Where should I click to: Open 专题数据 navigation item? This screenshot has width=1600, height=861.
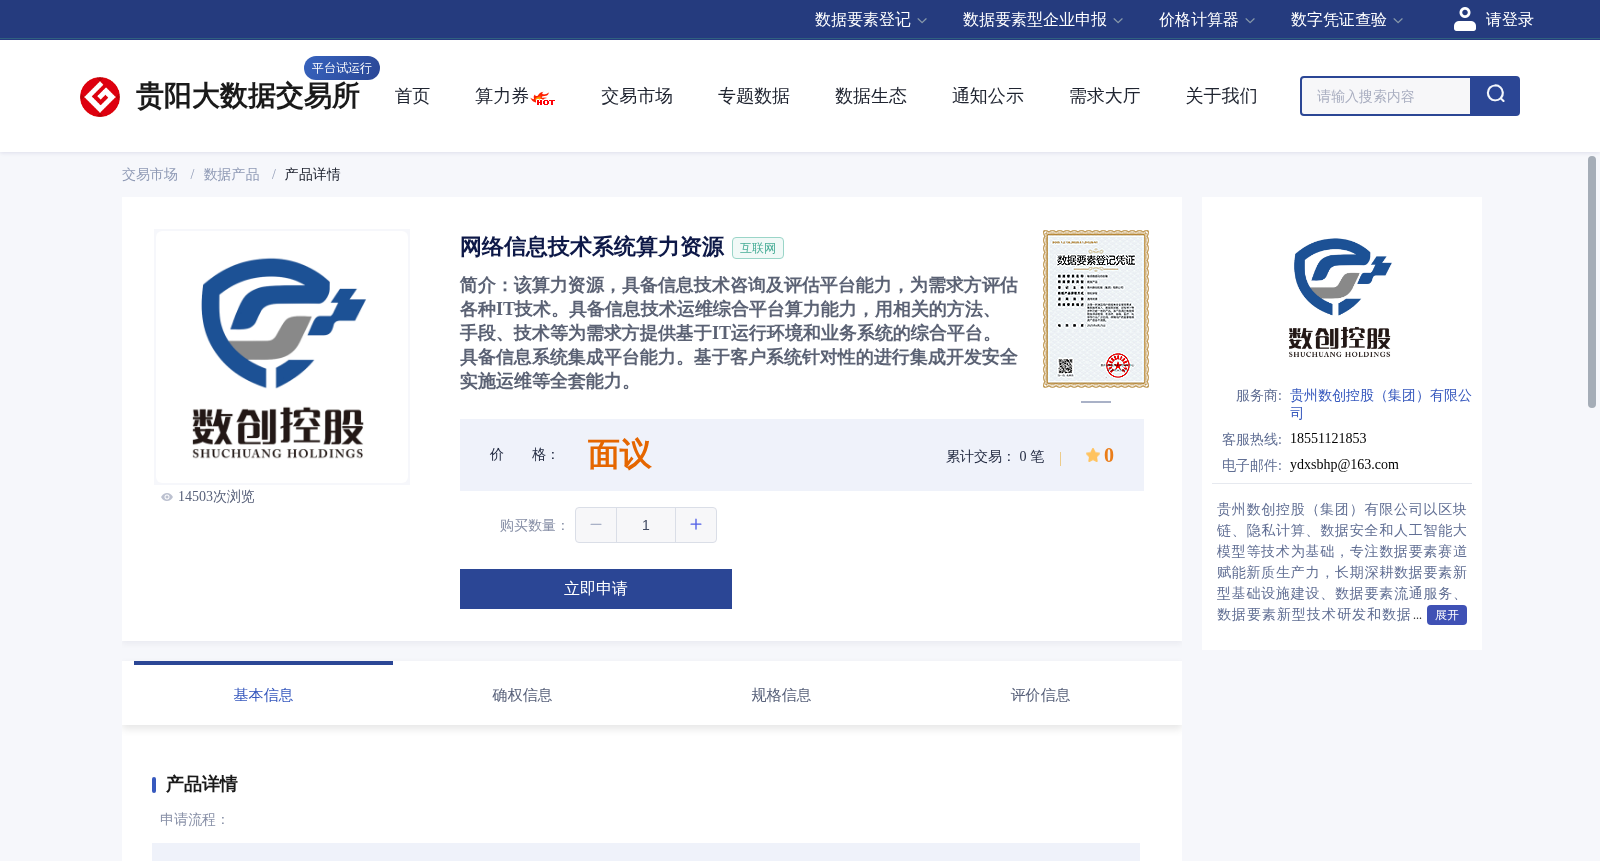coord(754,96)
